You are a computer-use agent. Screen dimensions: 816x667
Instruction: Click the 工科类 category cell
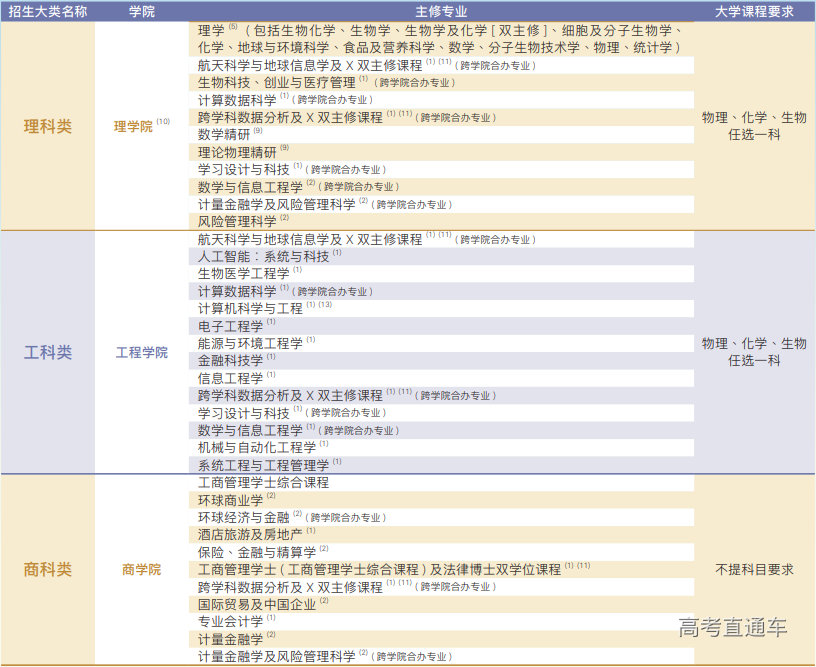47,352
